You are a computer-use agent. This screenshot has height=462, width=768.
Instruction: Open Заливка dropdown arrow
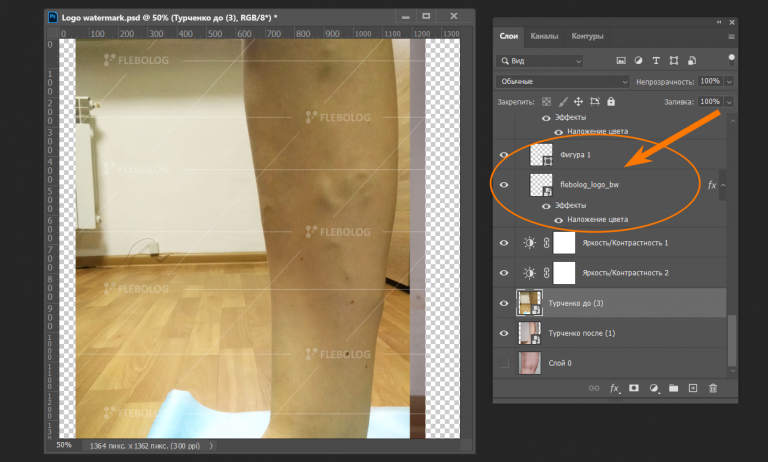coord(729,102)
